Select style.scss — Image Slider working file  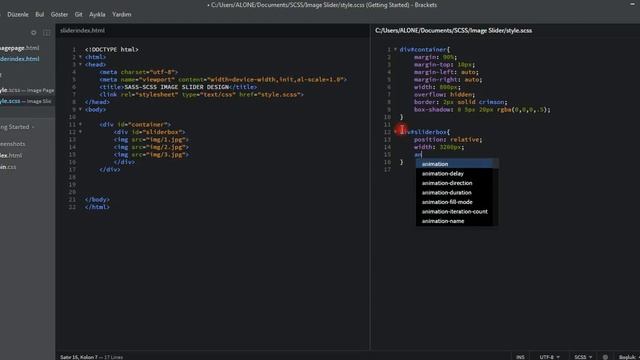click(x=26, y=101)
